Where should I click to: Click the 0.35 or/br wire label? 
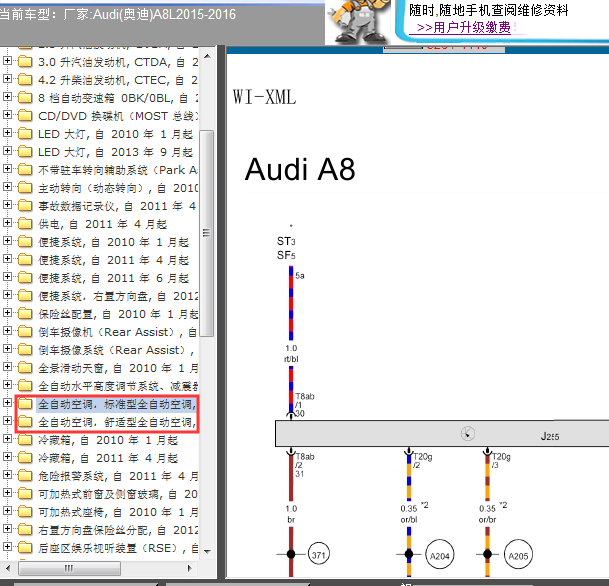pos(487,514)
